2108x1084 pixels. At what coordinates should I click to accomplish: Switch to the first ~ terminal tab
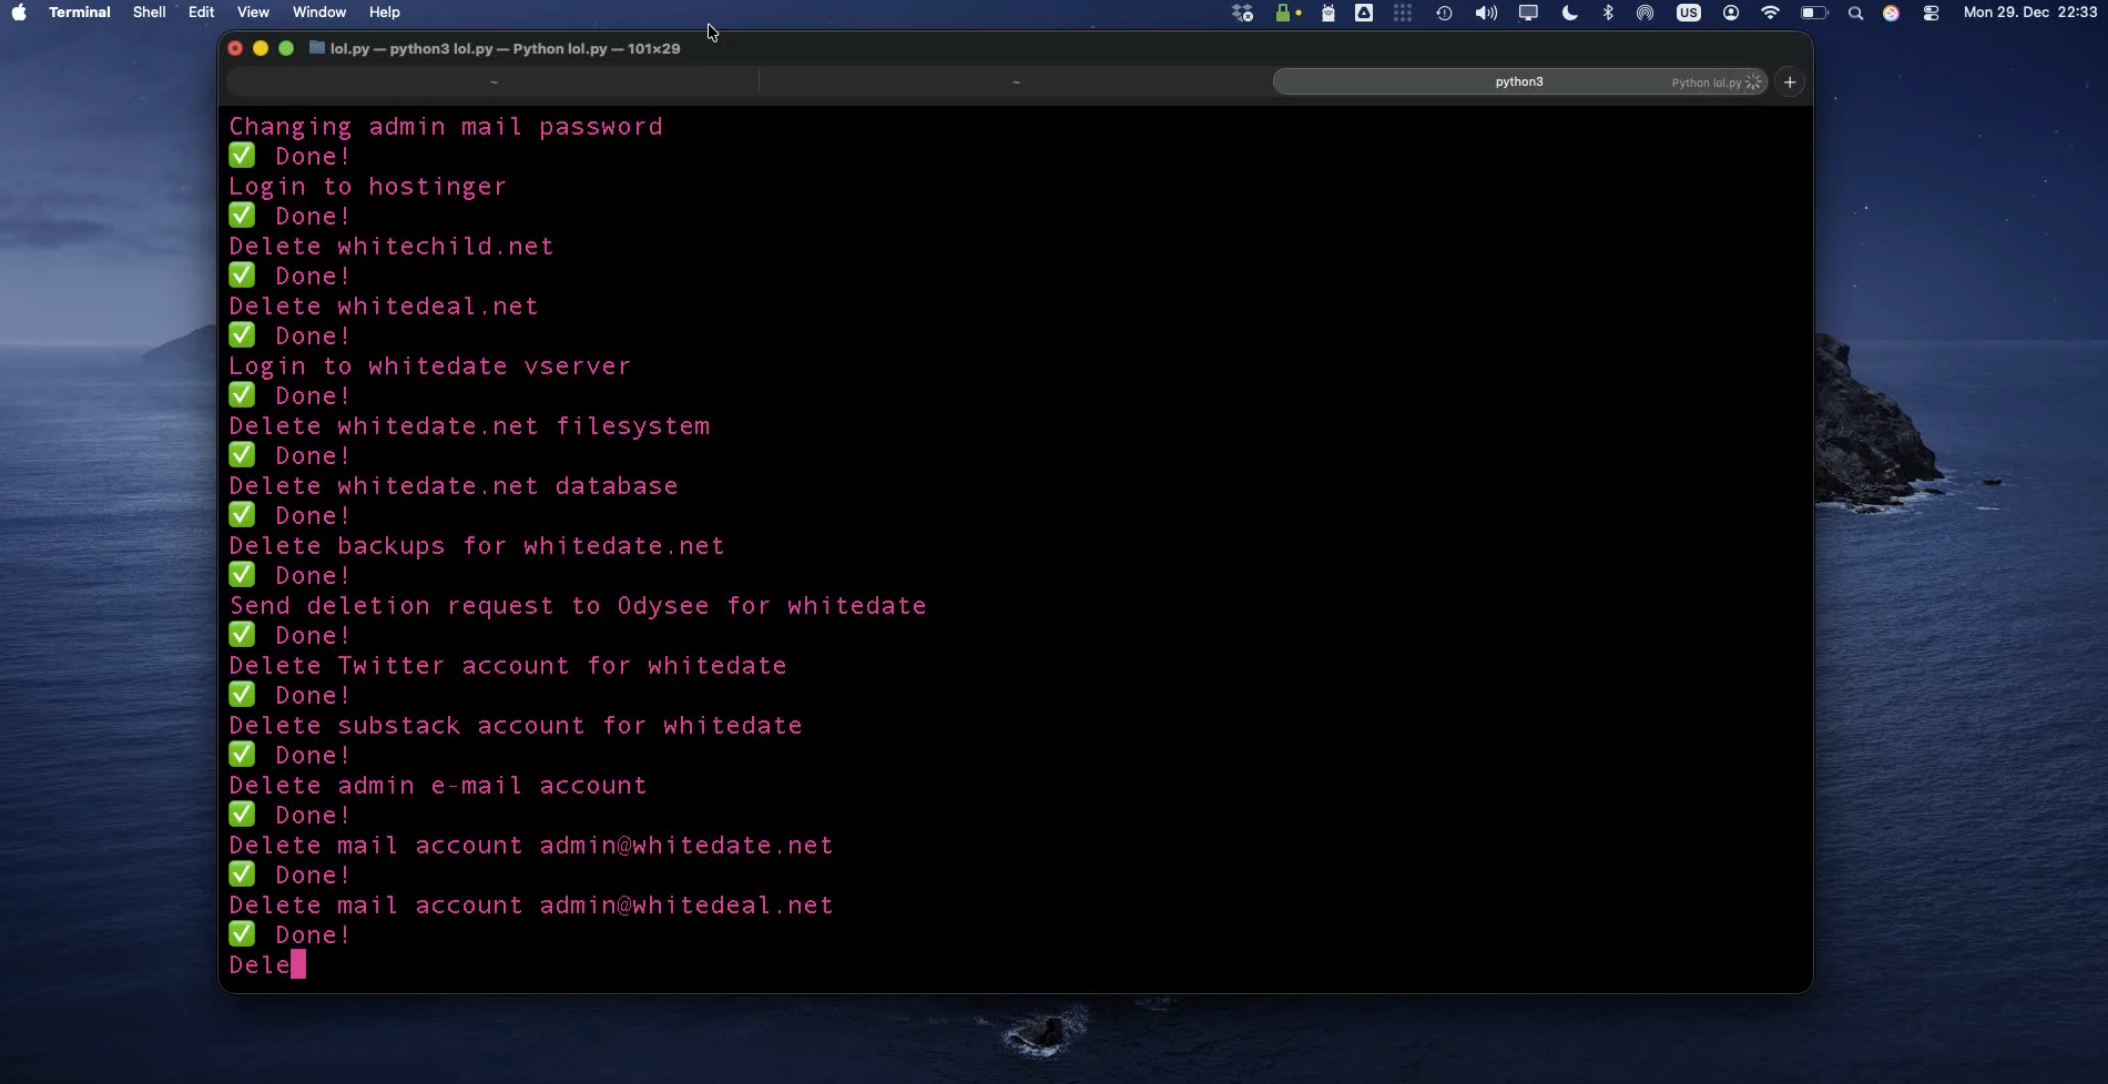493,82
